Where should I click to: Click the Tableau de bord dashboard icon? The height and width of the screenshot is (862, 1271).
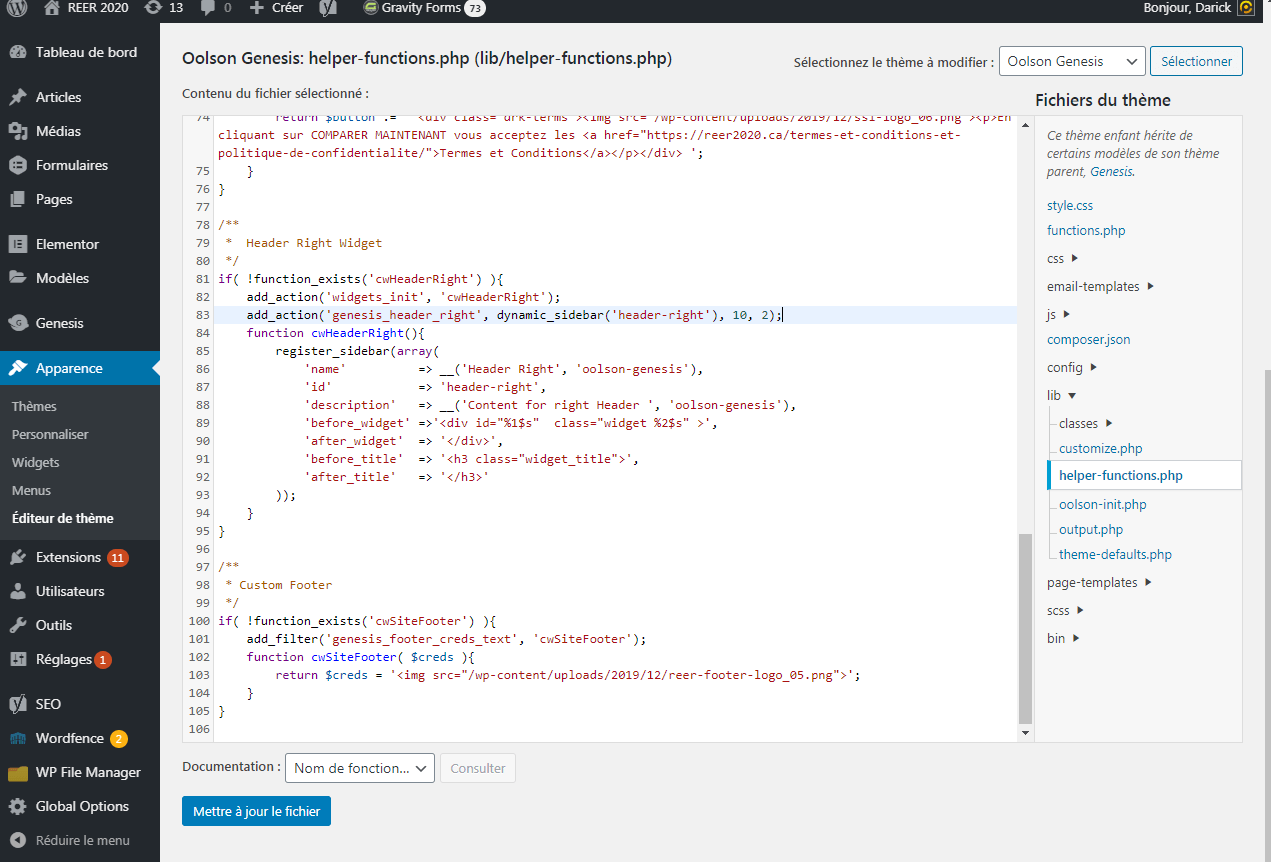(x=18, y=52)
